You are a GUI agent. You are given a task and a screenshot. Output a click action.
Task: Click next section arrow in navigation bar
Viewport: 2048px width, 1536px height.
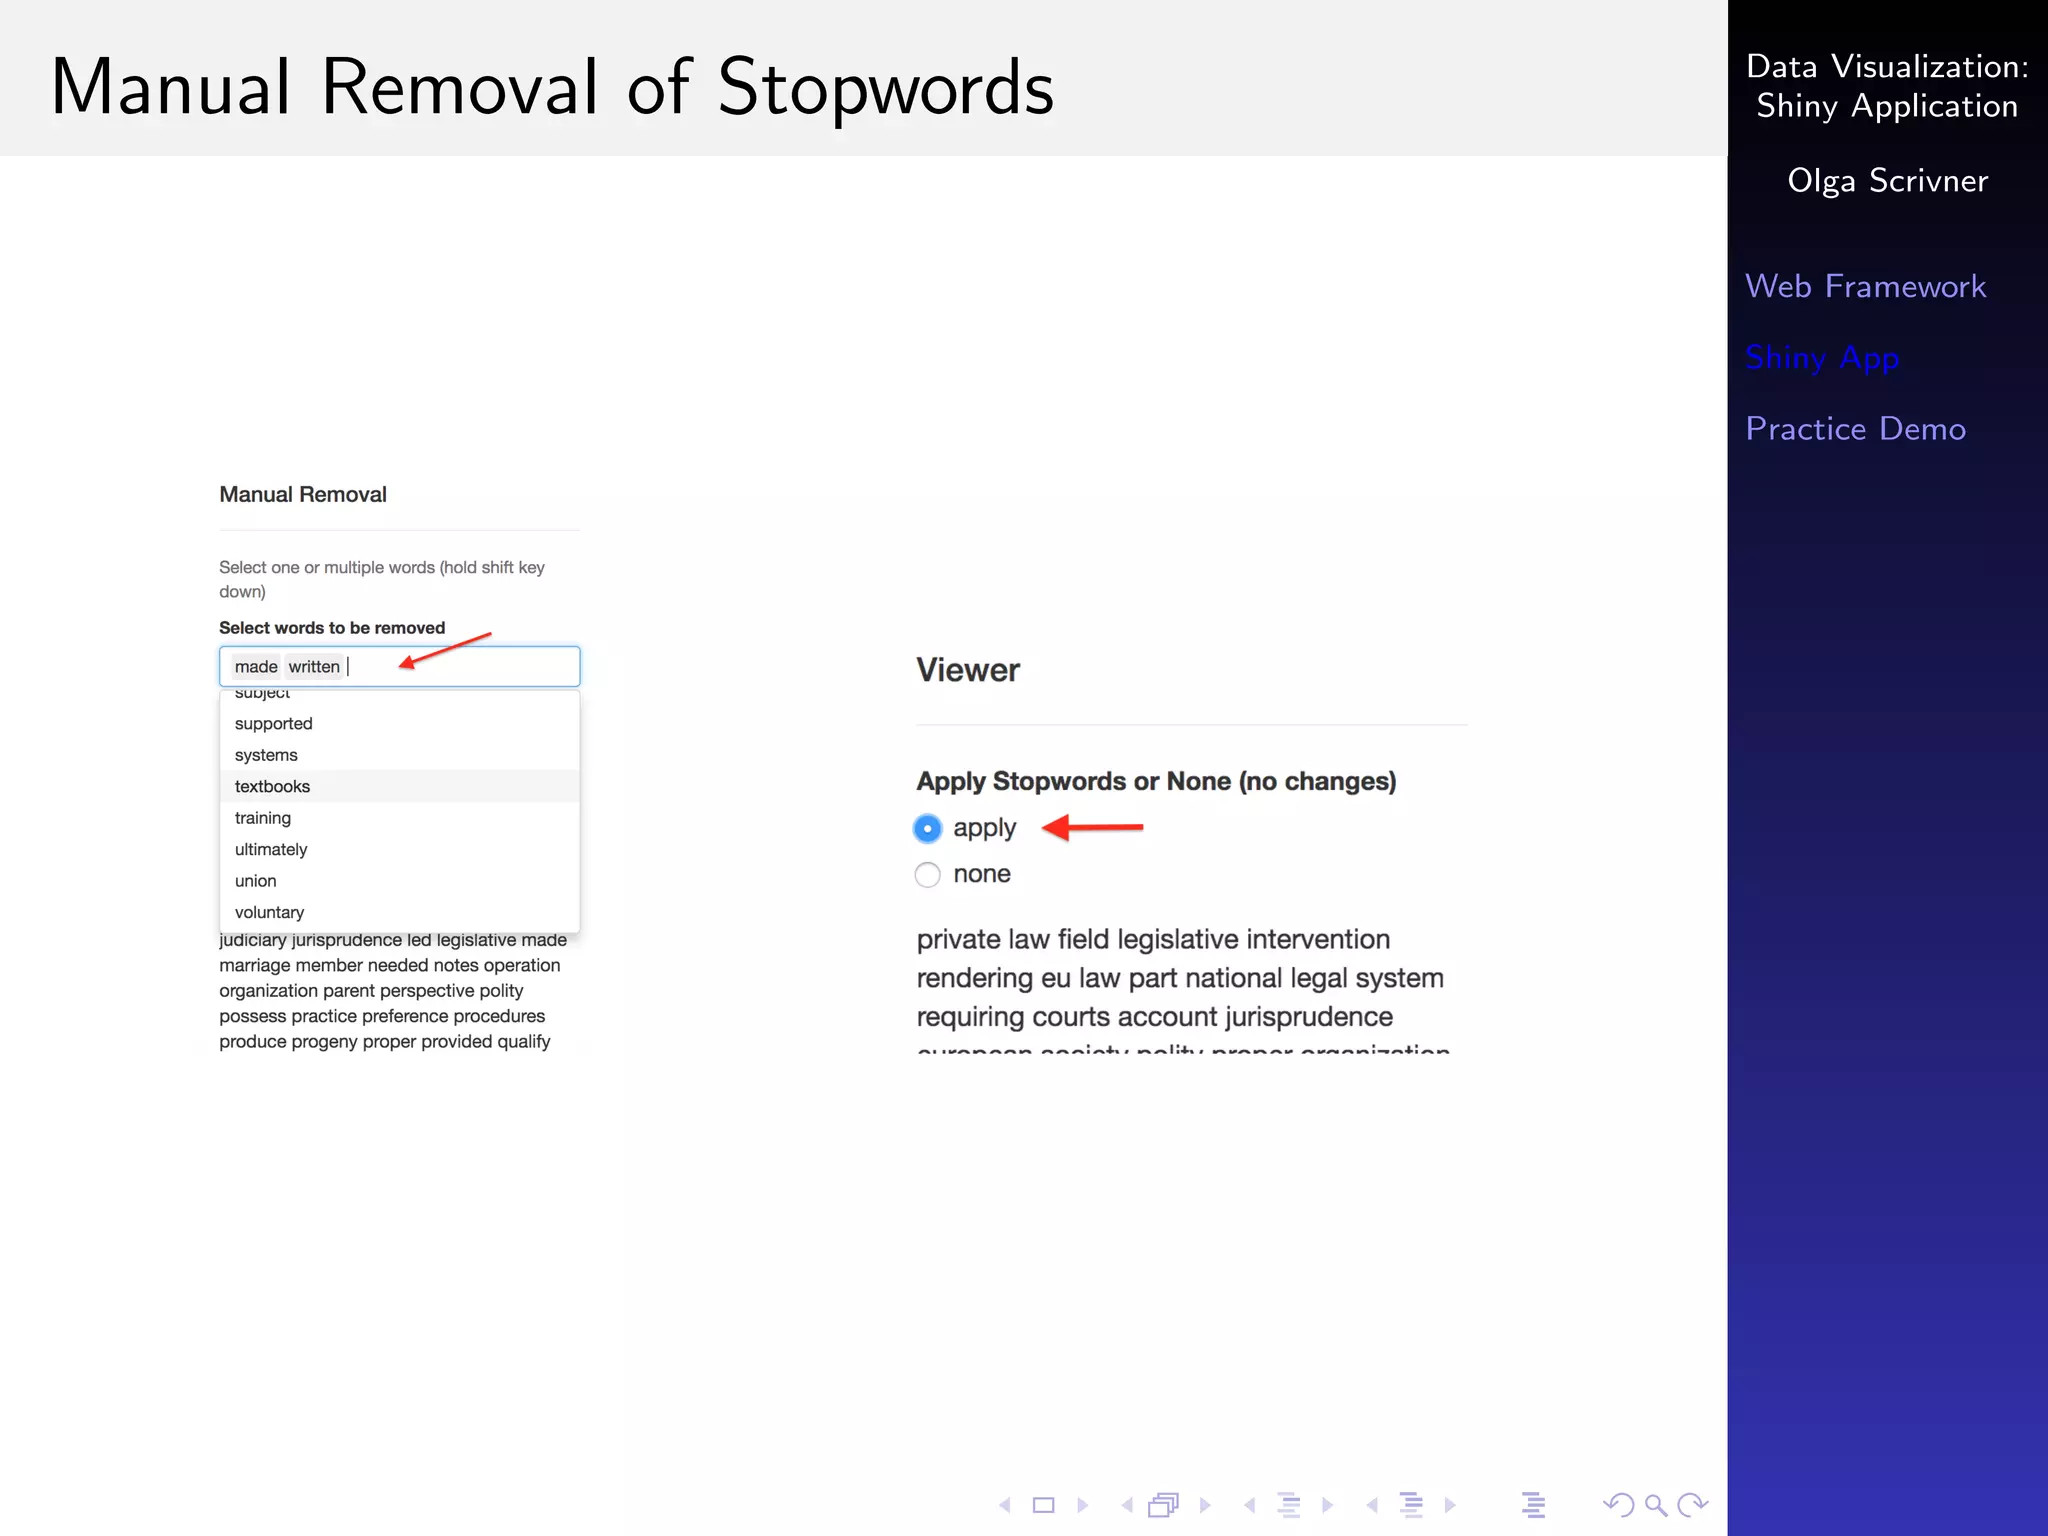coord(1450,1505)
